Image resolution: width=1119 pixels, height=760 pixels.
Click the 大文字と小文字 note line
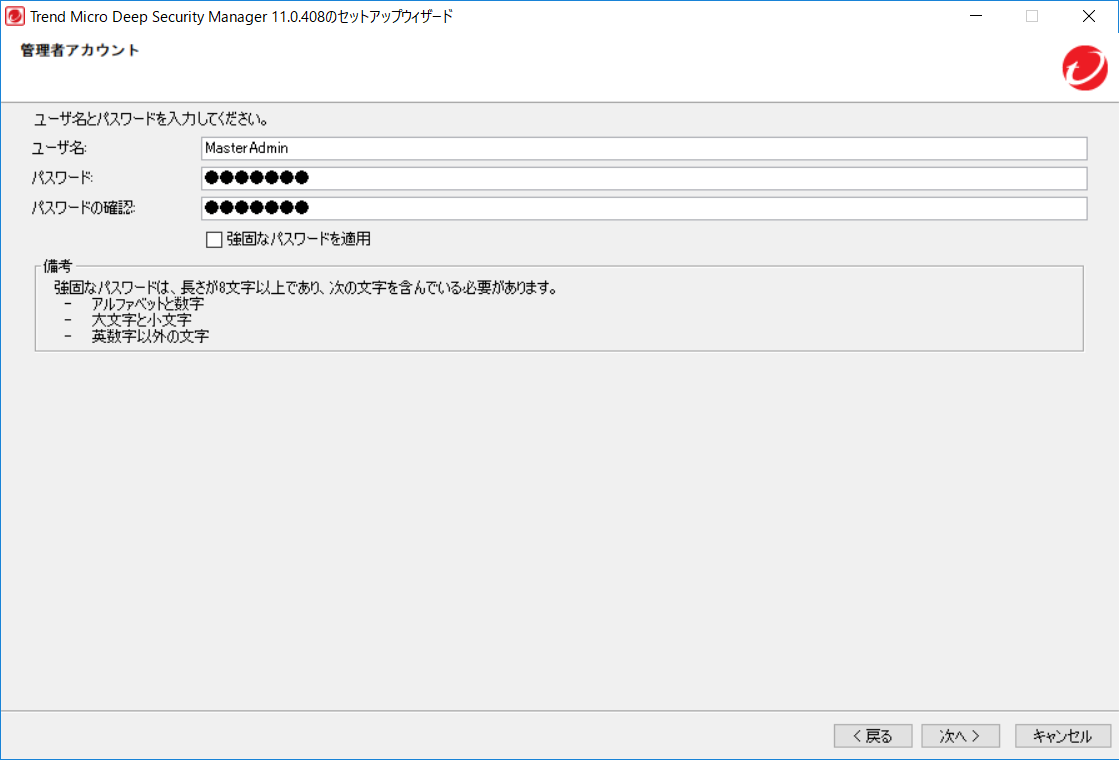(x=141, y=320)
